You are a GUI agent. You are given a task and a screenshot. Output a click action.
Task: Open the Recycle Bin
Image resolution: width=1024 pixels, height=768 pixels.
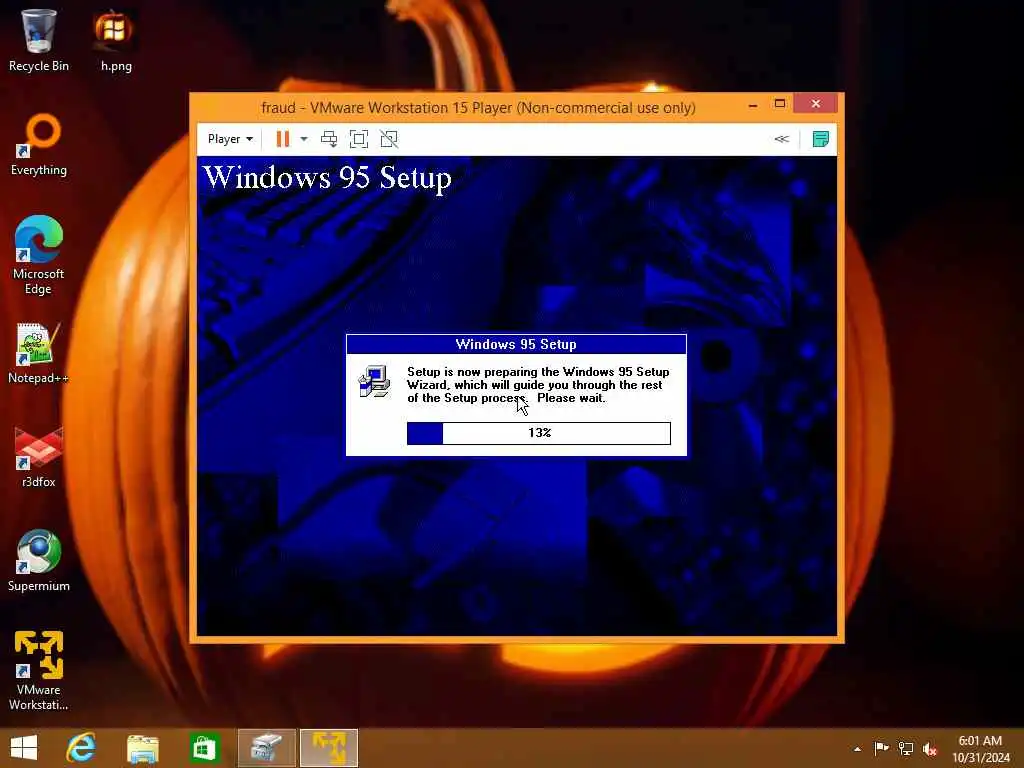[39, 39]
